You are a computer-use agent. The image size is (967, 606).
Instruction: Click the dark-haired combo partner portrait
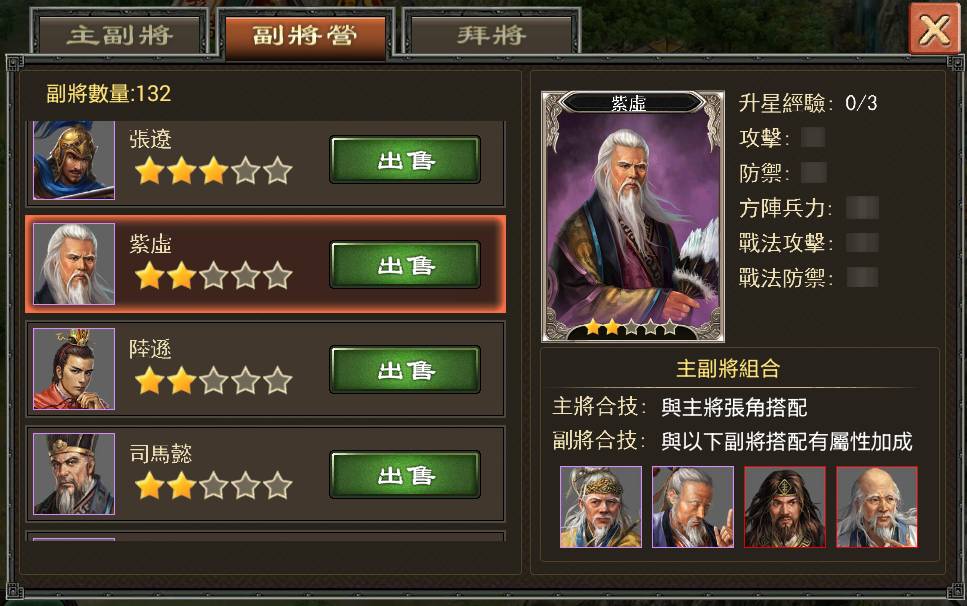click(785, 507)
